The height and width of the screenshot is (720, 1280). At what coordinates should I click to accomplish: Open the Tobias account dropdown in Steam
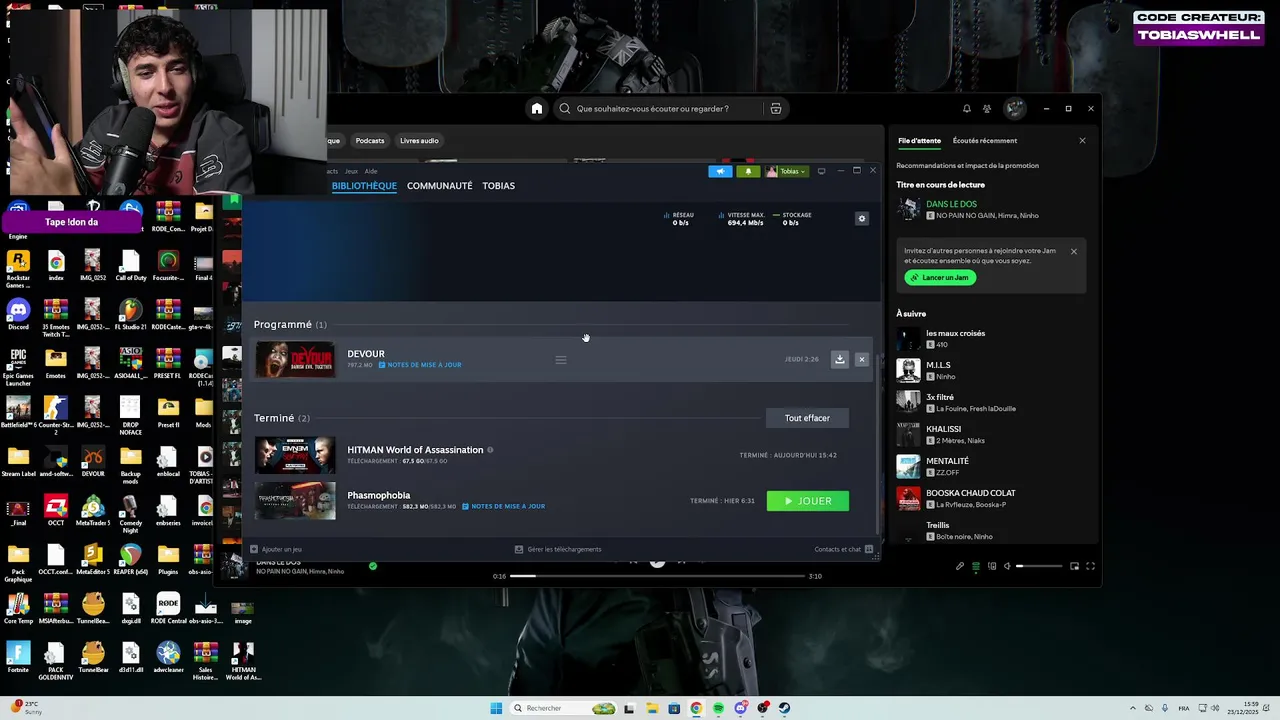(x=787, y=171)
